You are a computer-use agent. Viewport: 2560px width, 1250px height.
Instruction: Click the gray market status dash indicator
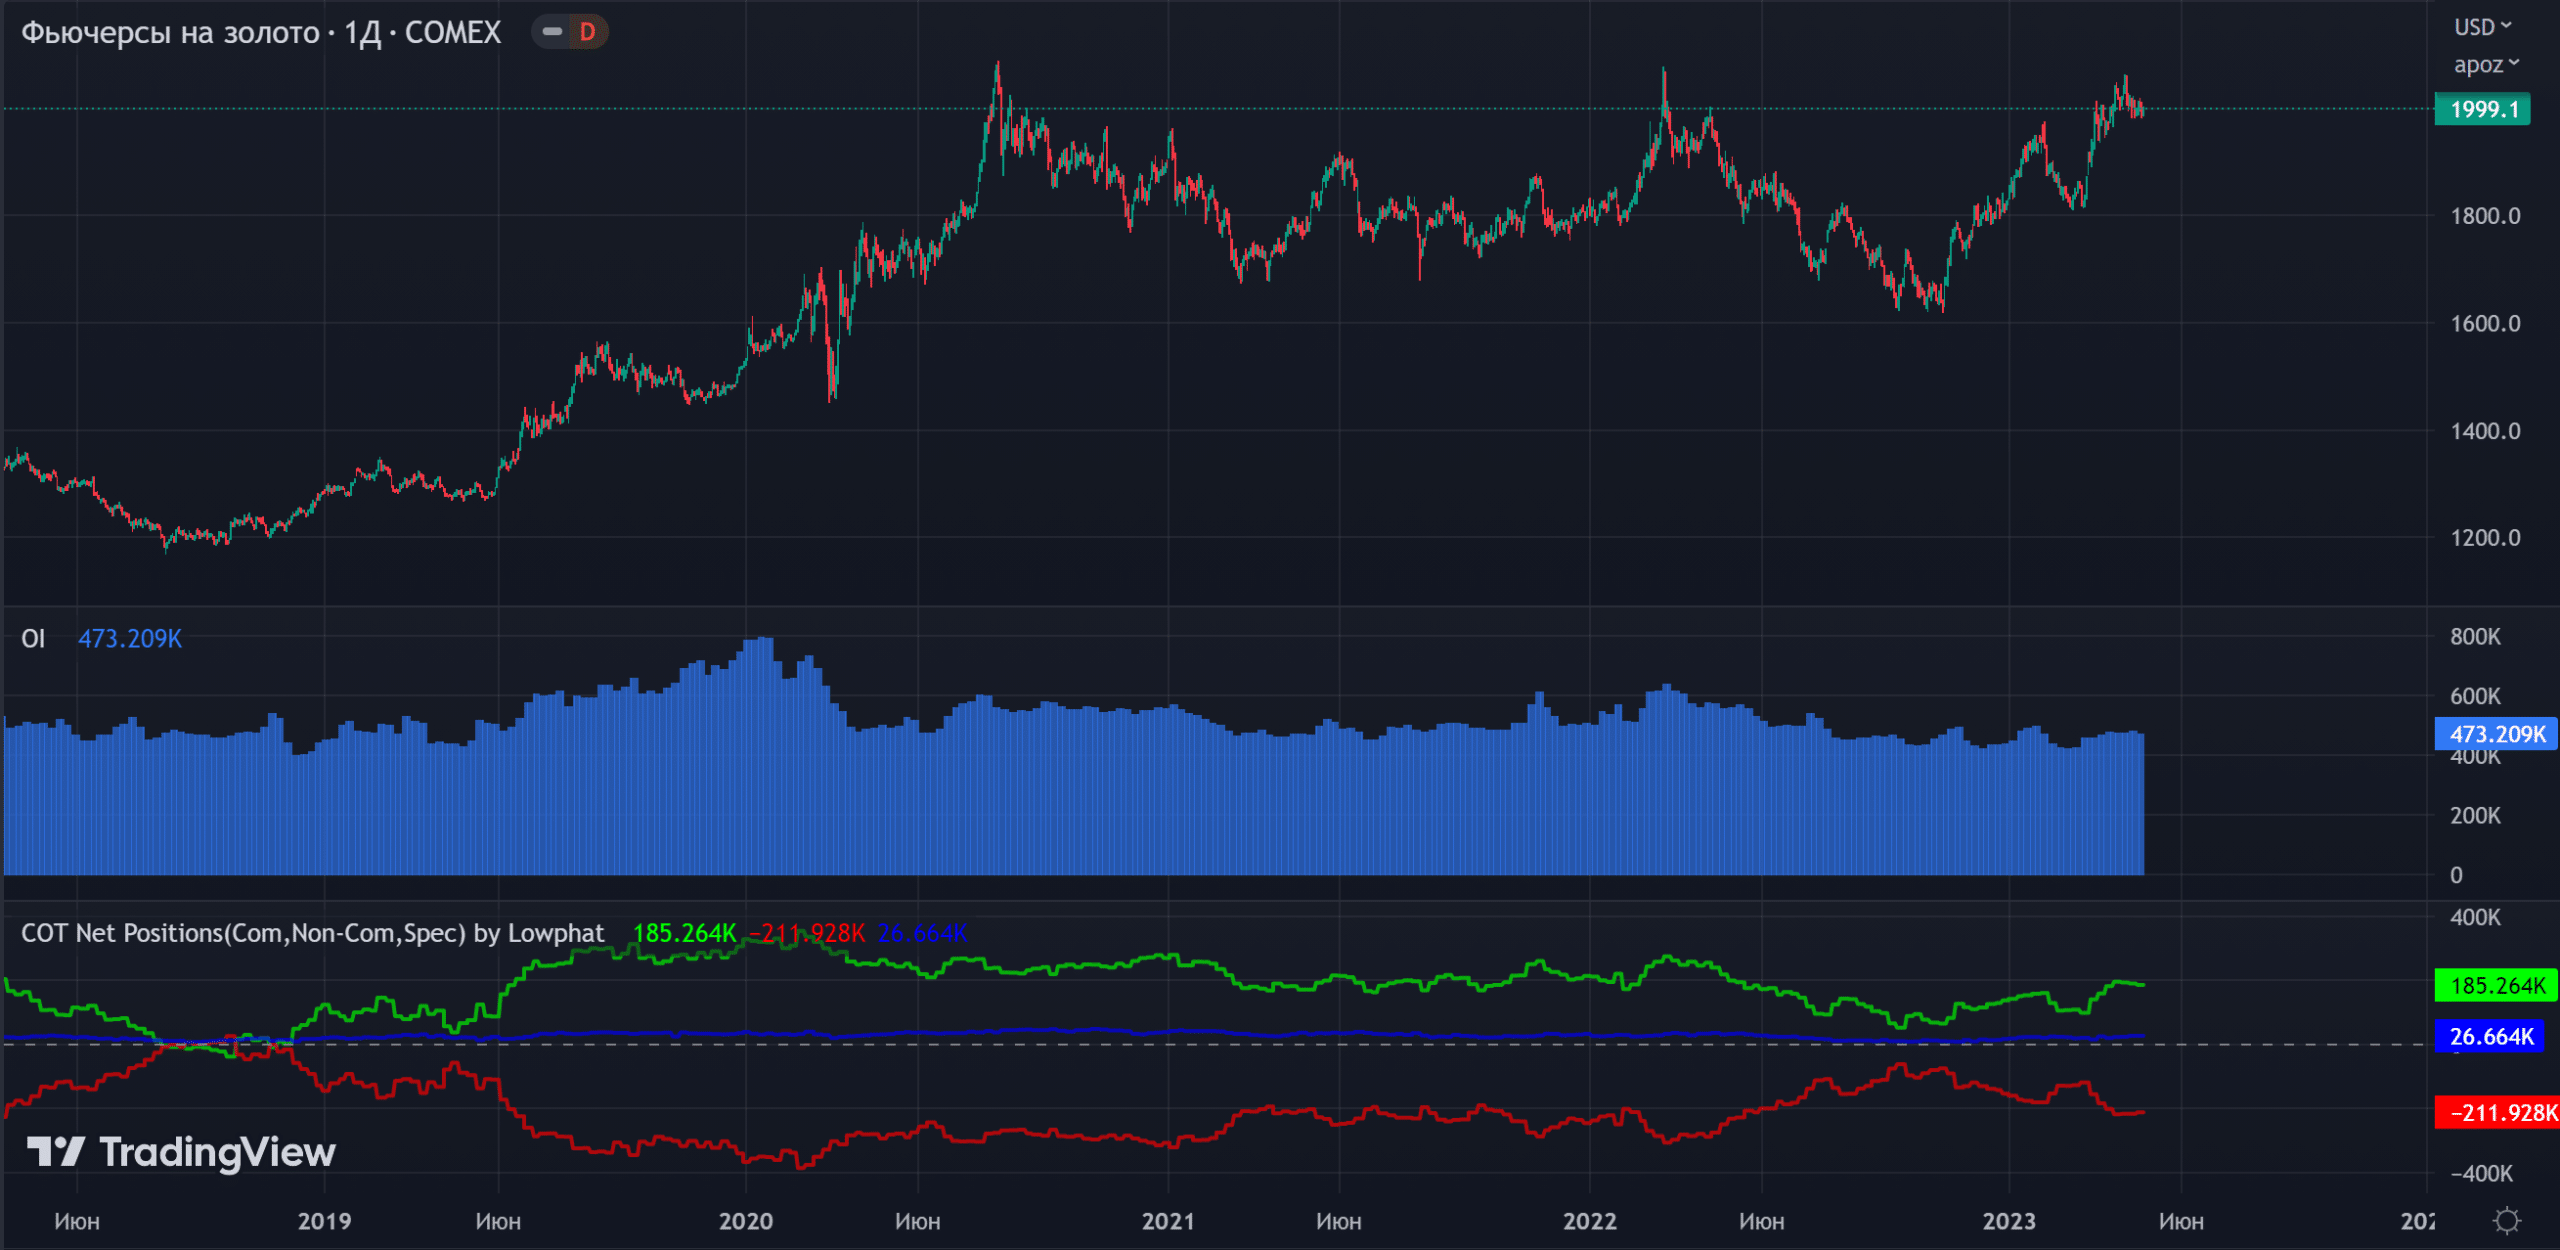[x=552, y=32]
